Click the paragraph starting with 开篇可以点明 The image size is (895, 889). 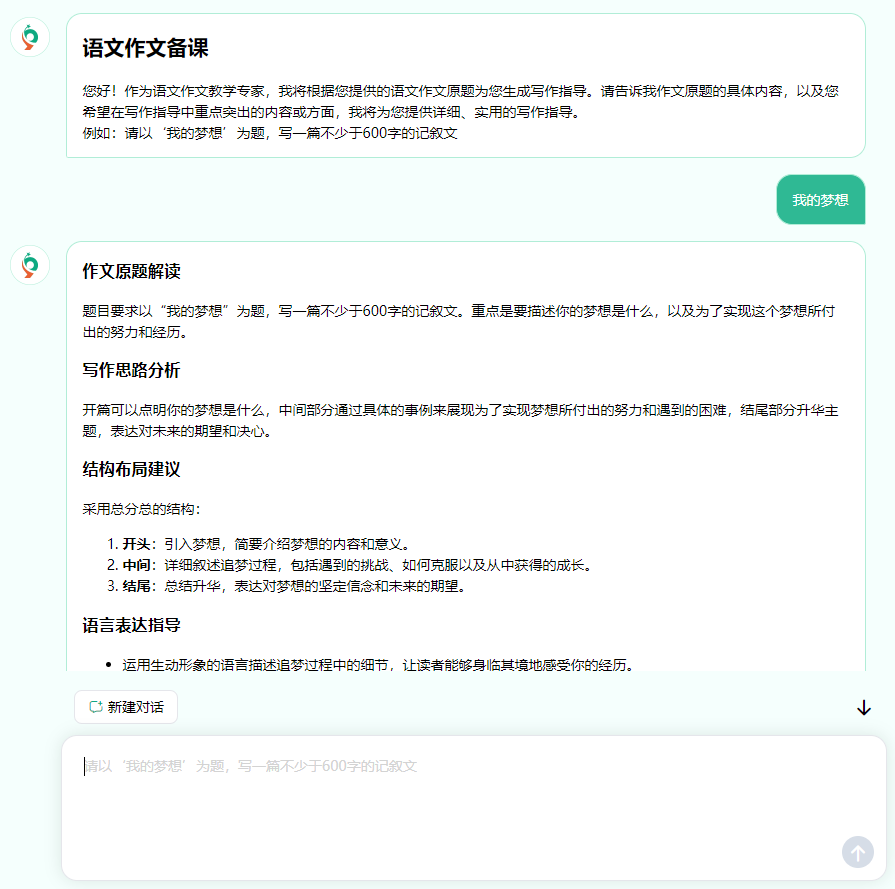pos(460,420)
